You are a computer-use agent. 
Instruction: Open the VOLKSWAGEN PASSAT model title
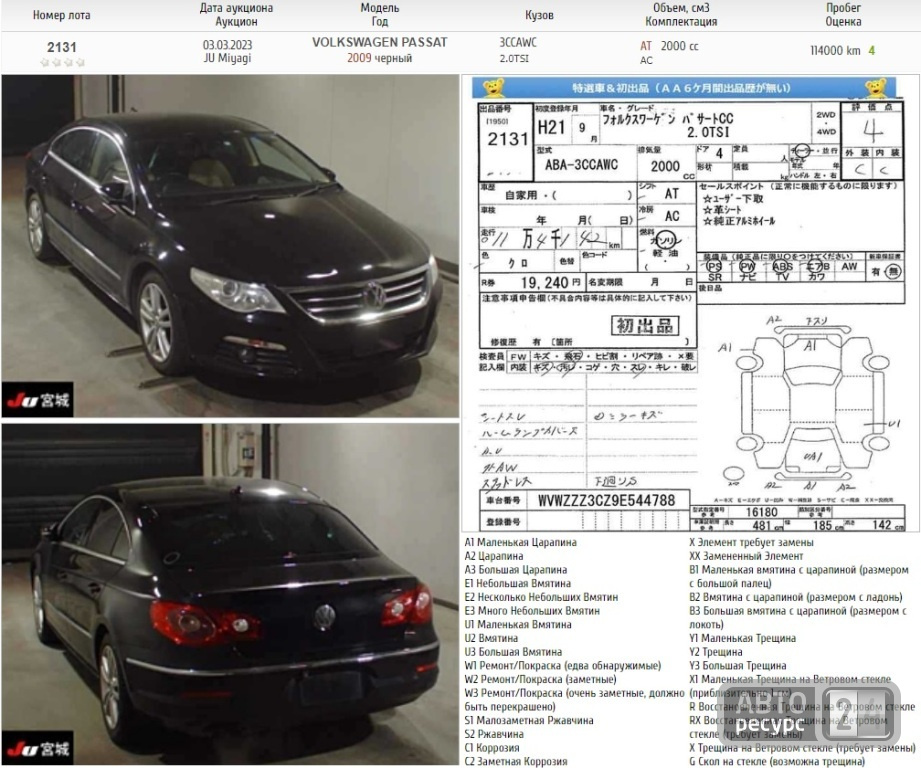click(x=379, y=42)
